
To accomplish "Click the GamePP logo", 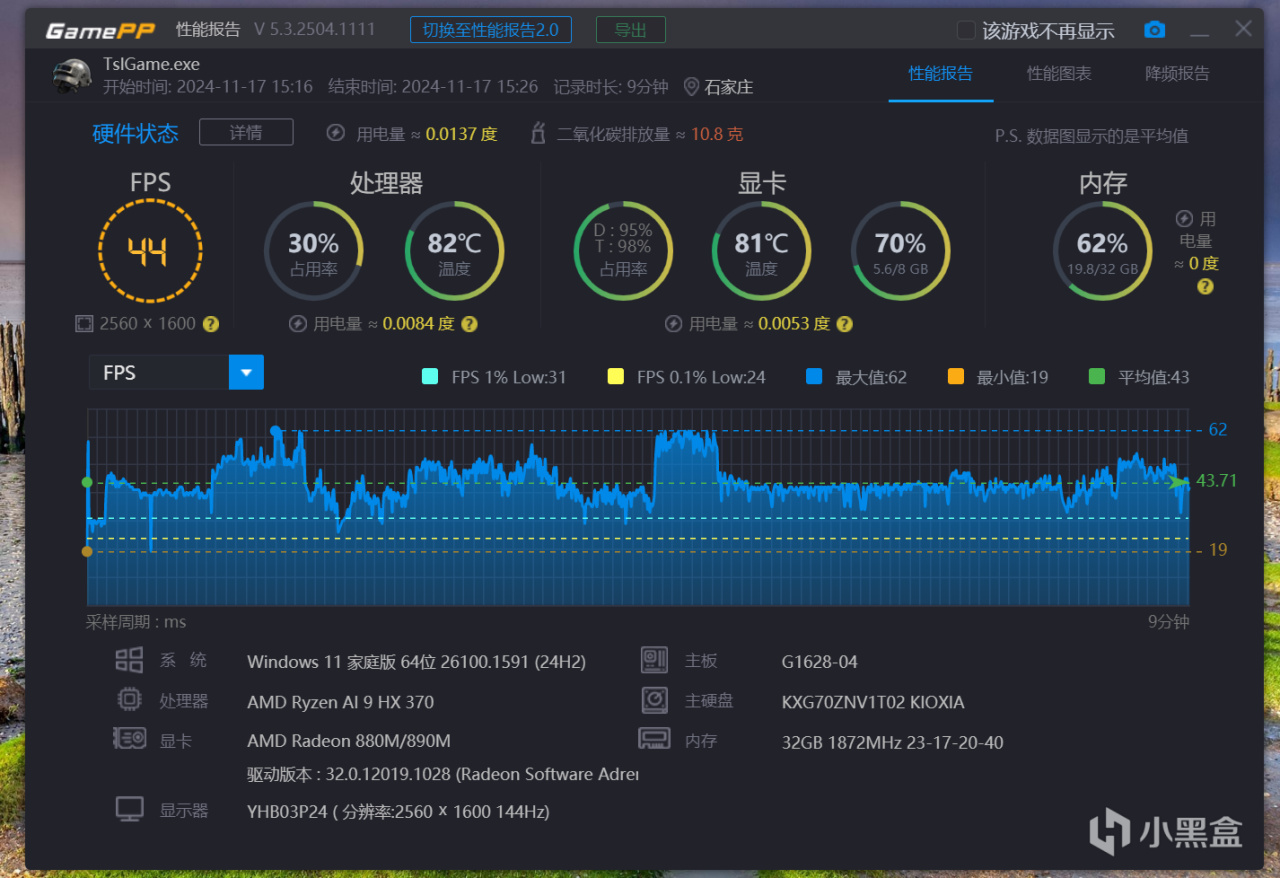I will [x=102, y=30].
